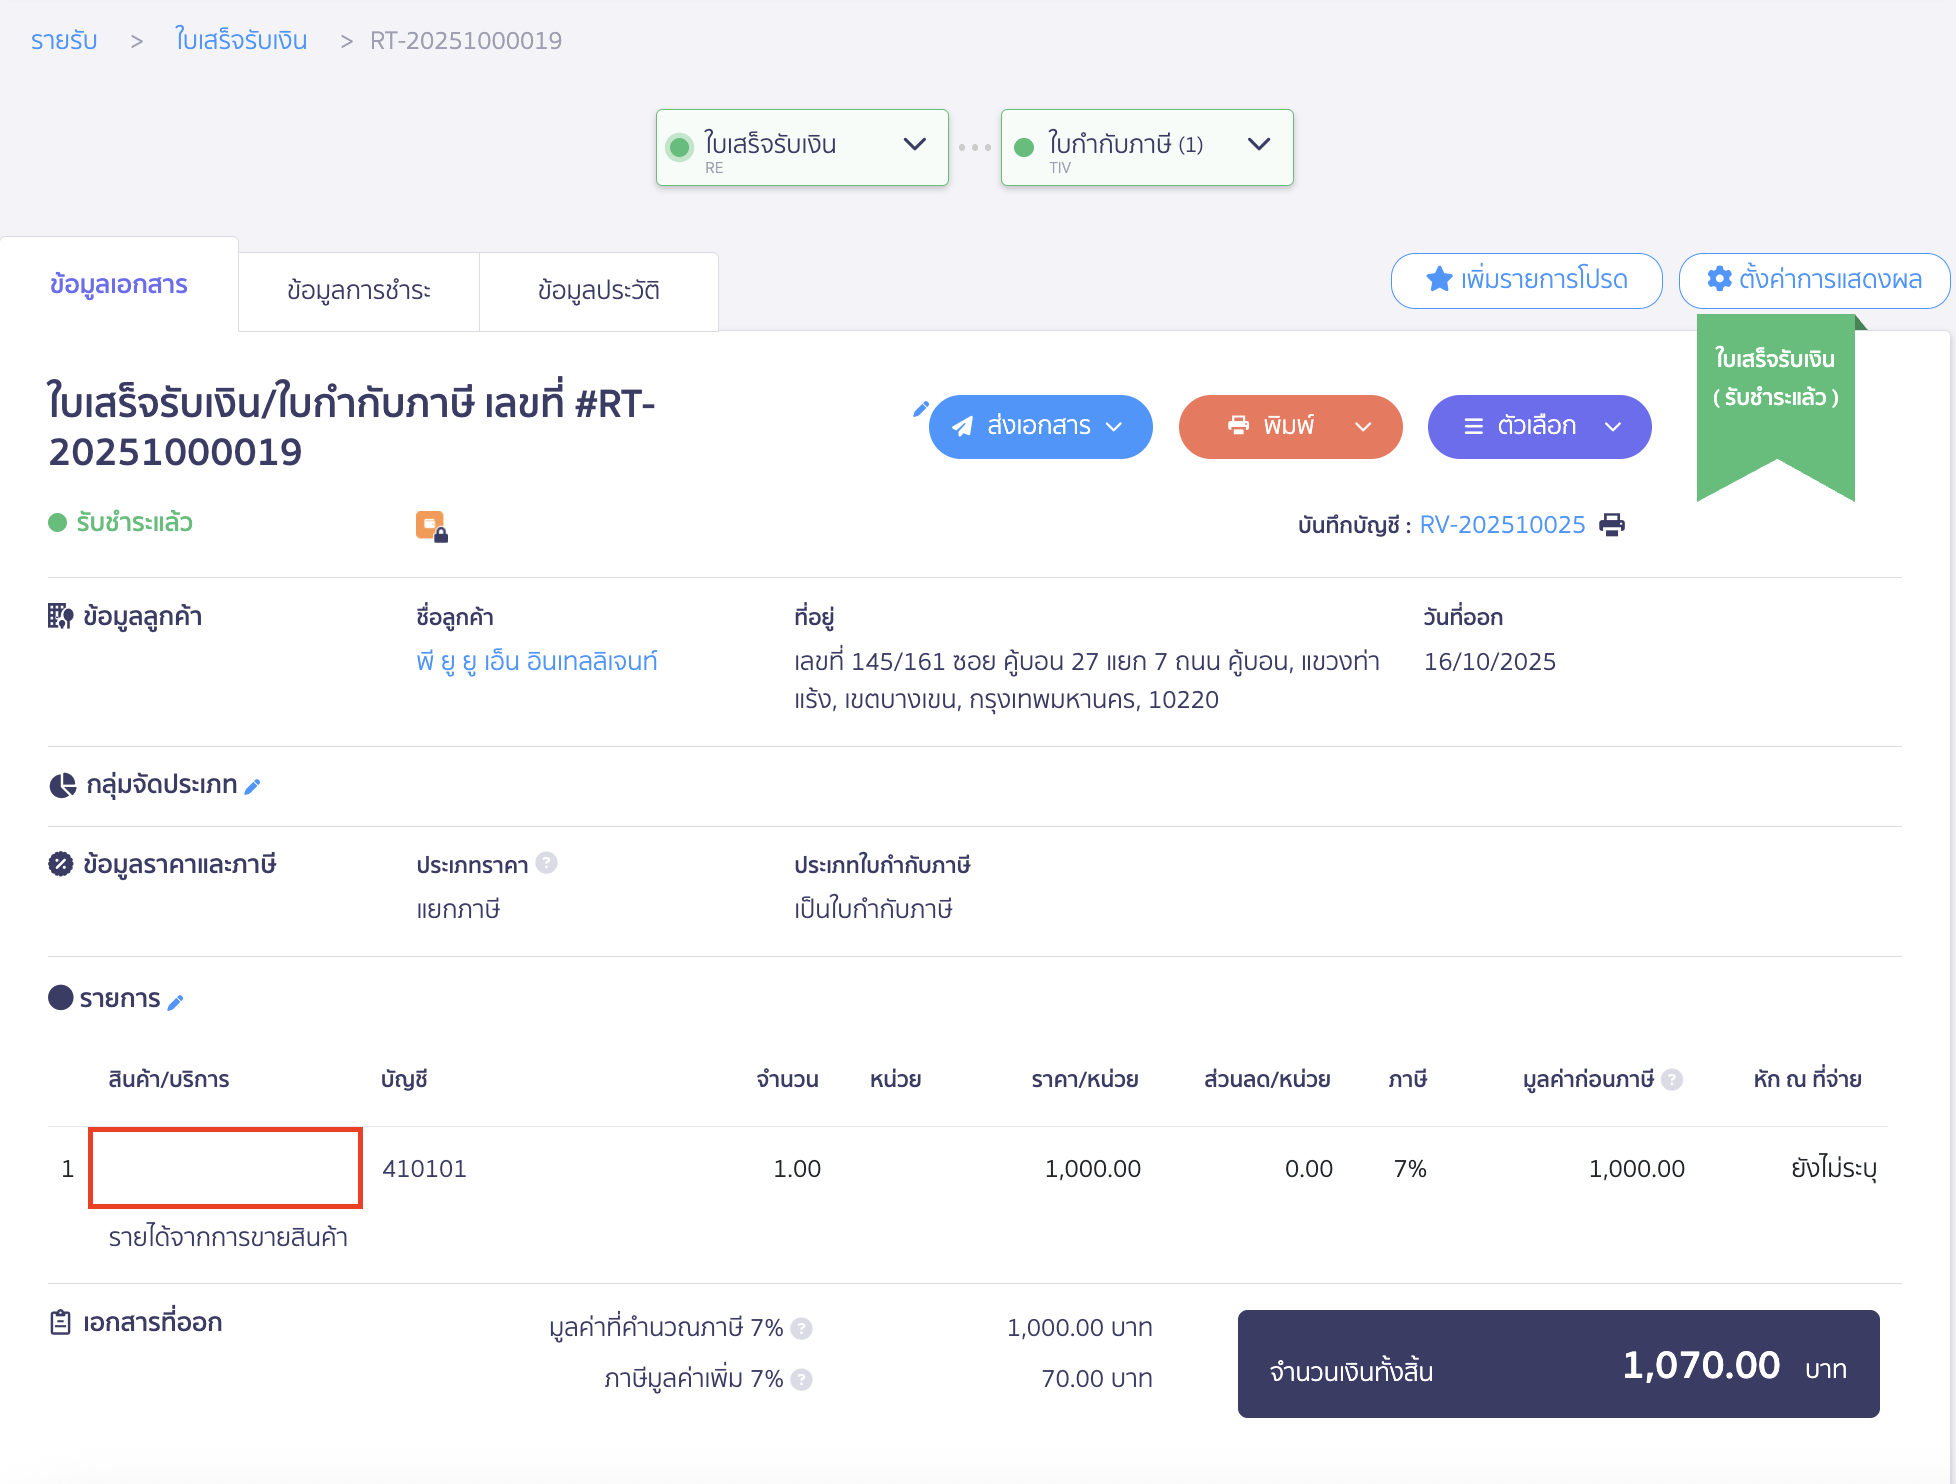Click the help icon next to ประเภทราคา
This screenshot has width=1956, height=1484.
tap(547, 863)
